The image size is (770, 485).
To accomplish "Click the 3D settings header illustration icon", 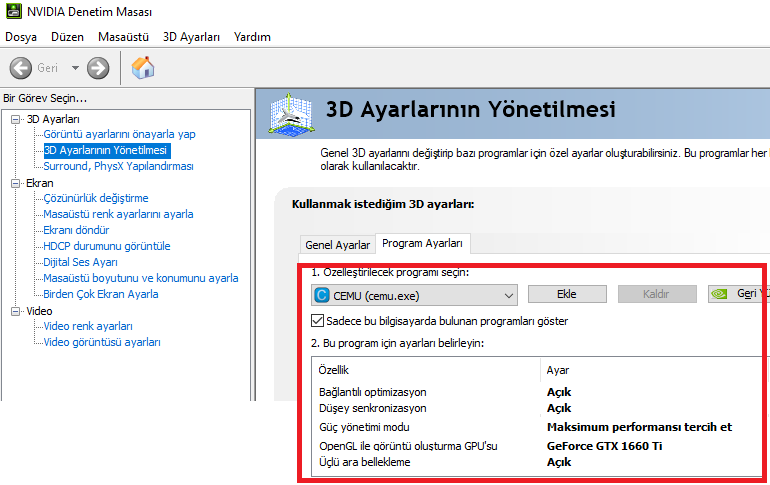I will [x=291, y=114].
